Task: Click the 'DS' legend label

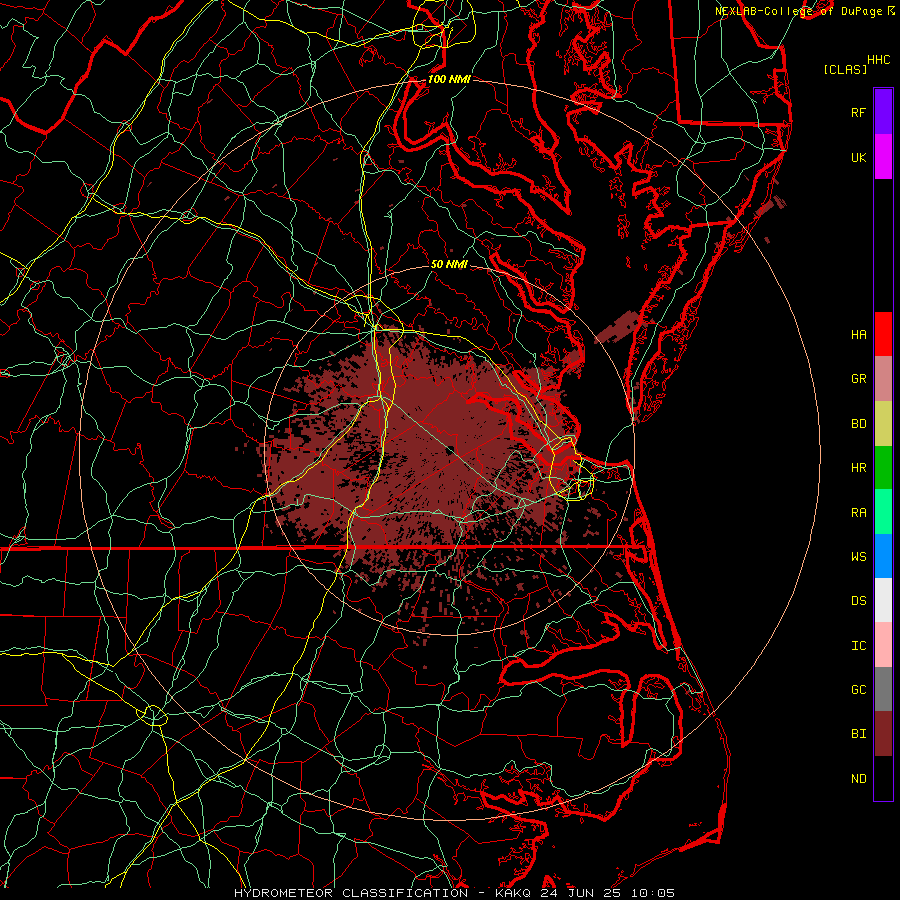Action: tap(858, 600)
